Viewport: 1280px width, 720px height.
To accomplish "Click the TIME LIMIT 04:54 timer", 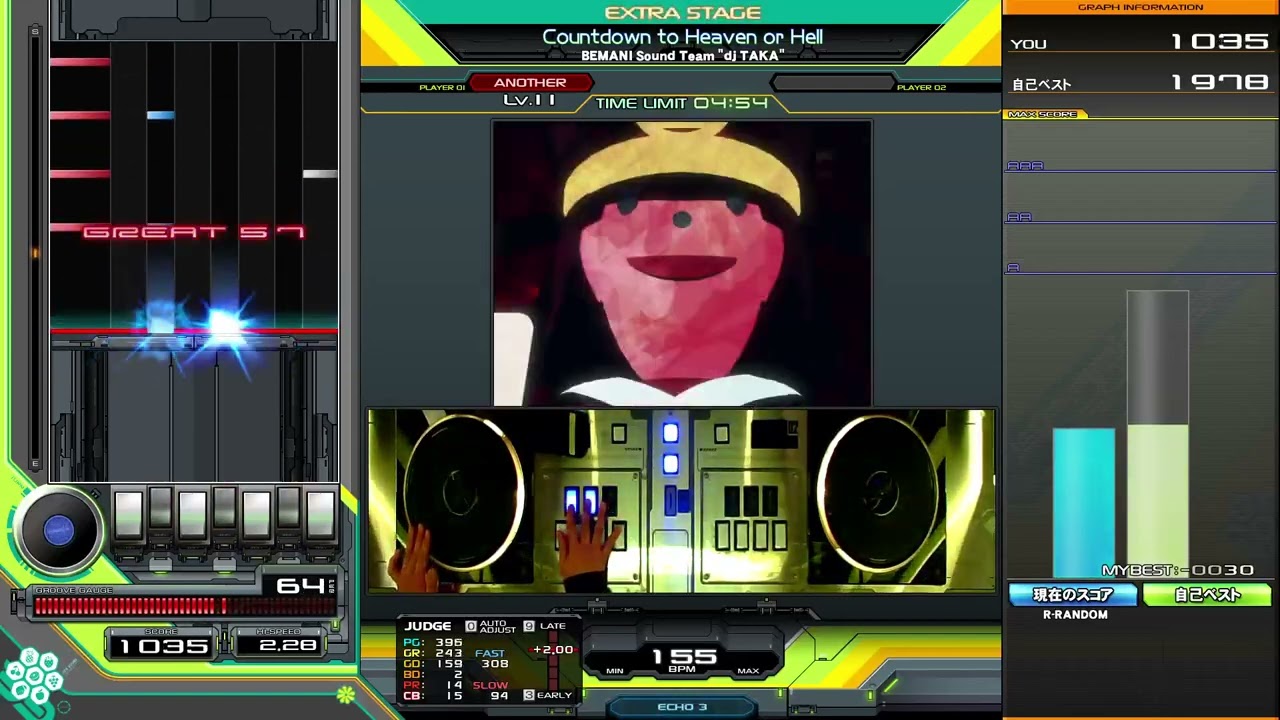I will [x=682, y=103].
